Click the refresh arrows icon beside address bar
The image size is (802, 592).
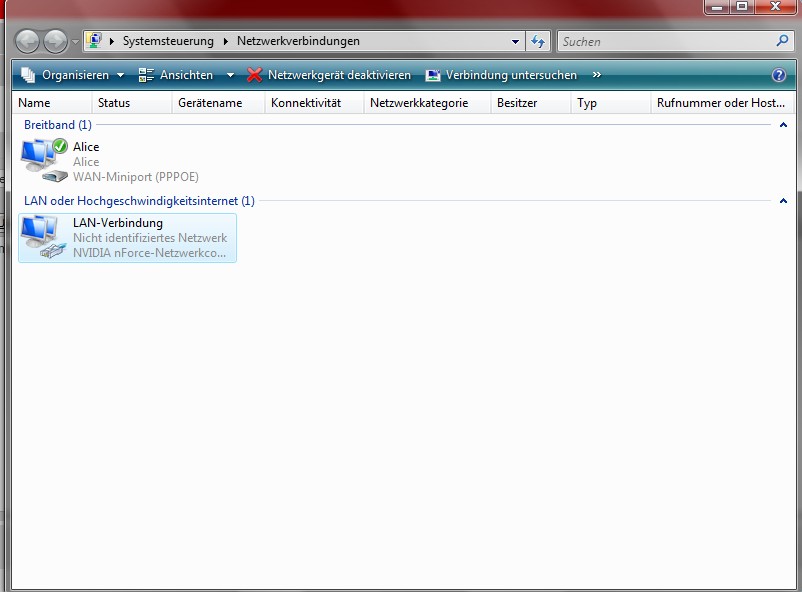point(539,41)
